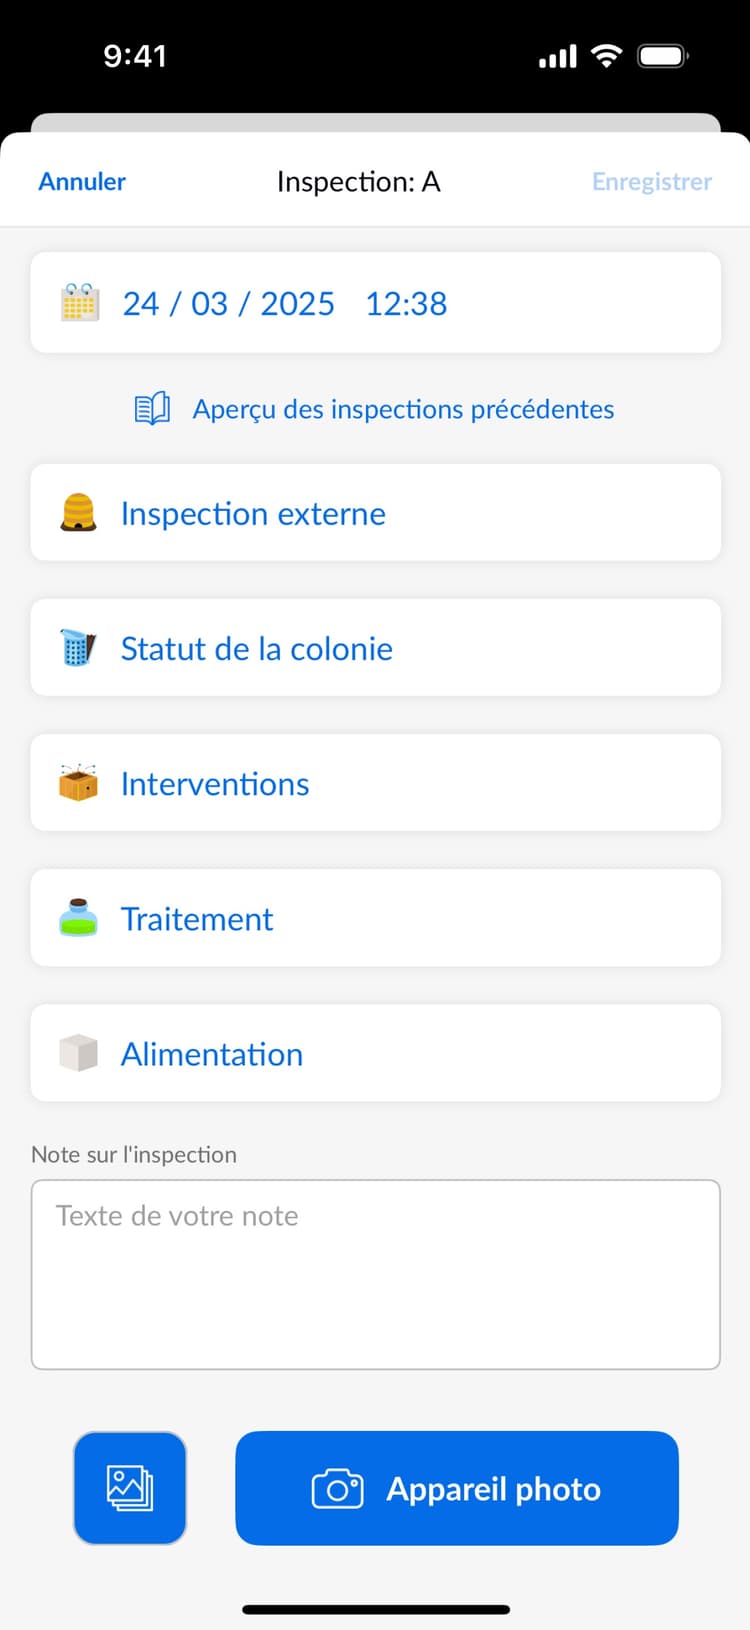Tap the brush icon beside Statut de la colonie

pyautogui.click(x=78, y=647)
